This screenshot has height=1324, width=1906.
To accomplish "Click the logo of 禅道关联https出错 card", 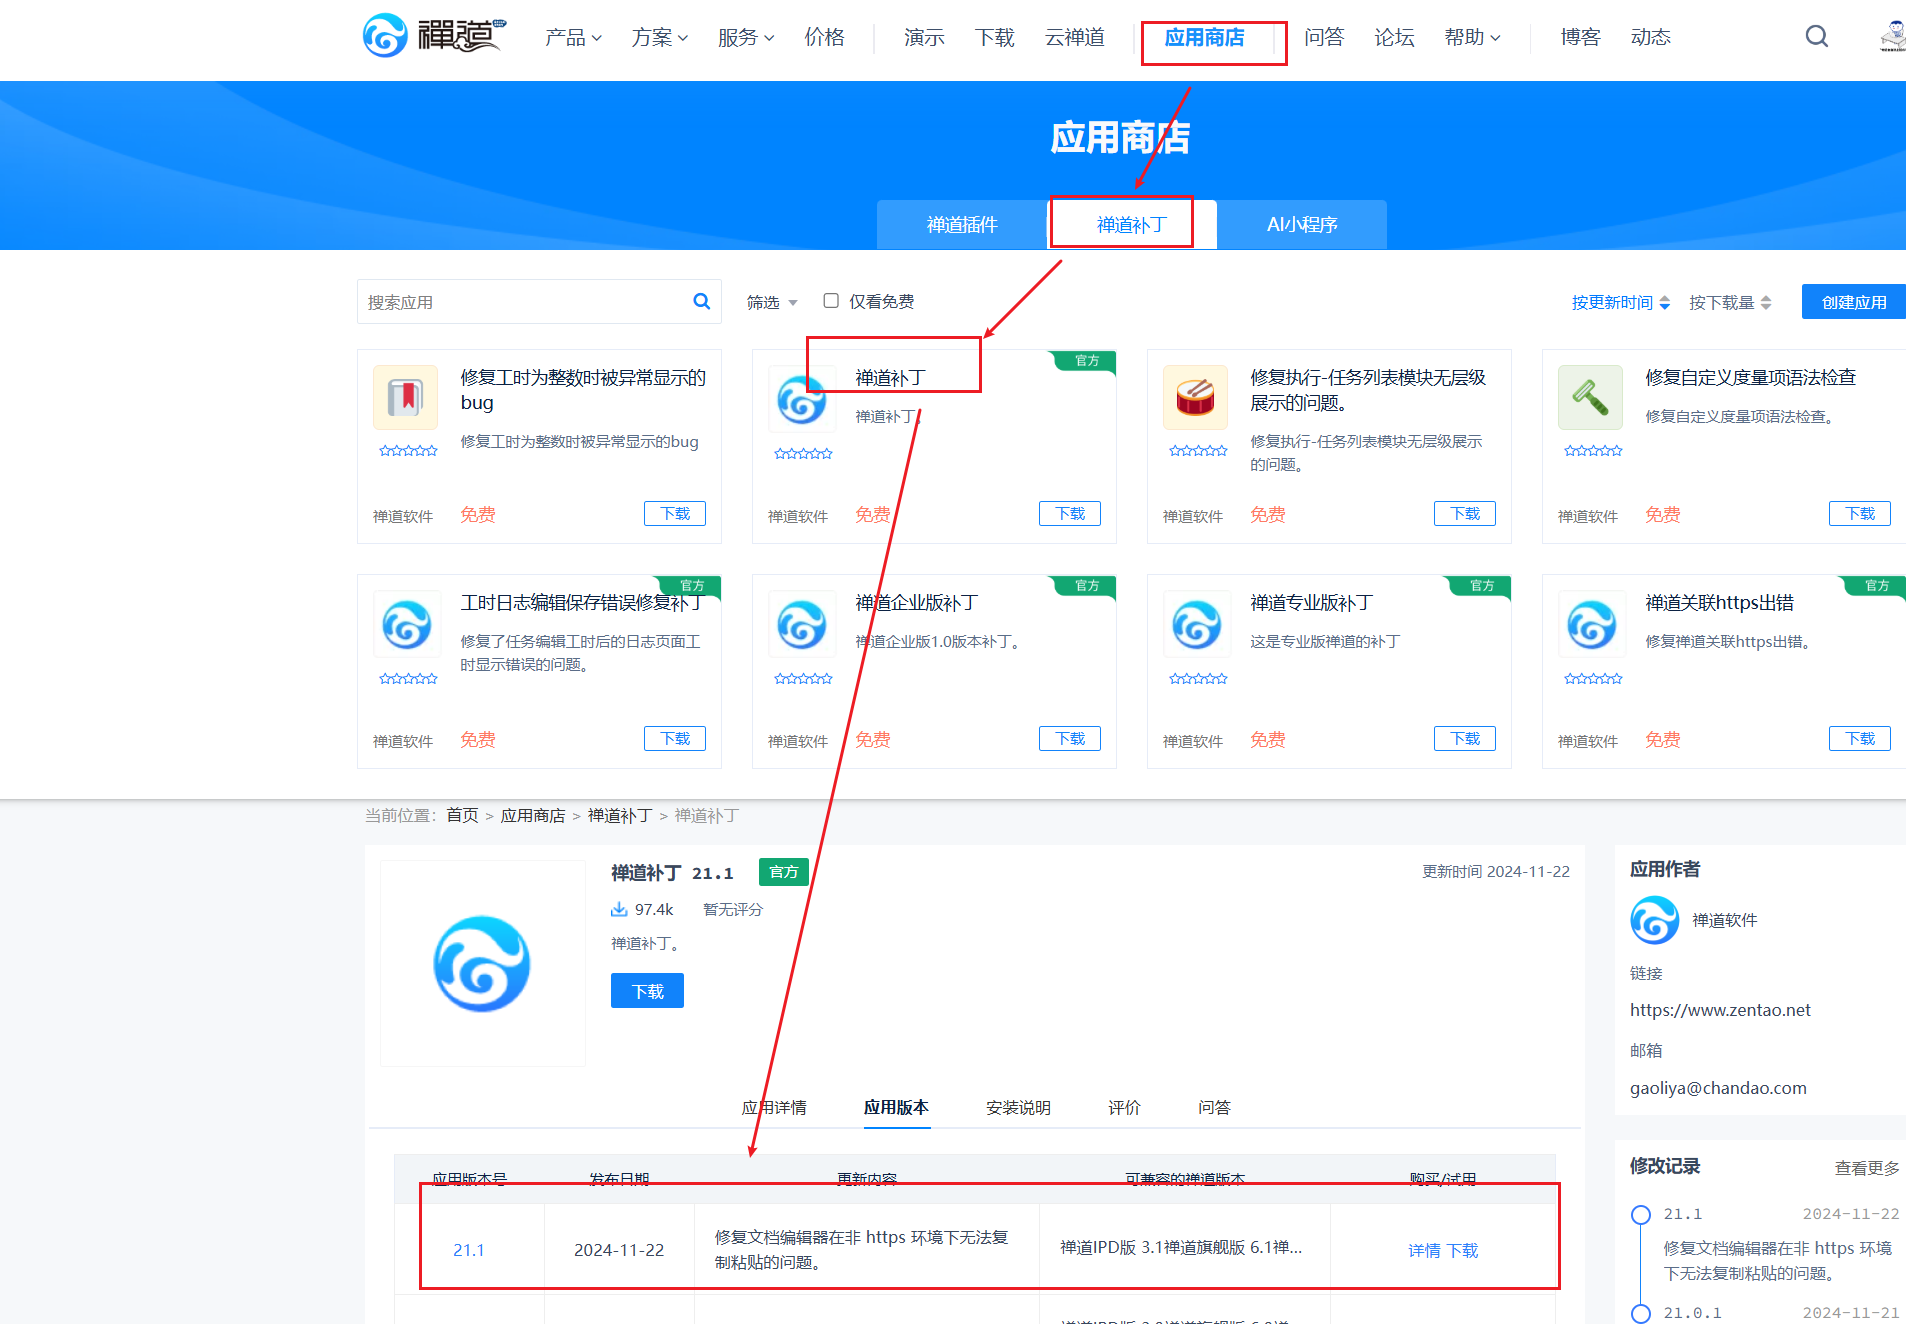I will click(x=1591, y=624).
